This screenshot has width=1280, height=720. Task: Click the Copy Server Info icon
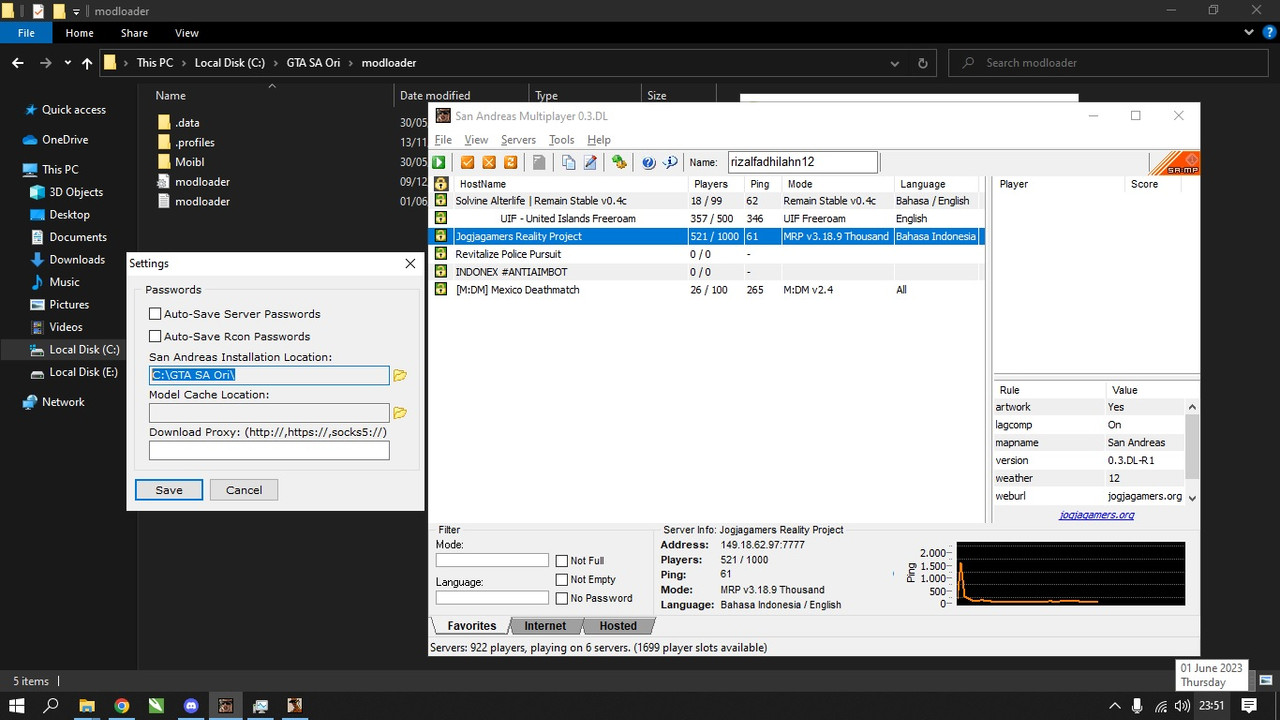point(568,162)
